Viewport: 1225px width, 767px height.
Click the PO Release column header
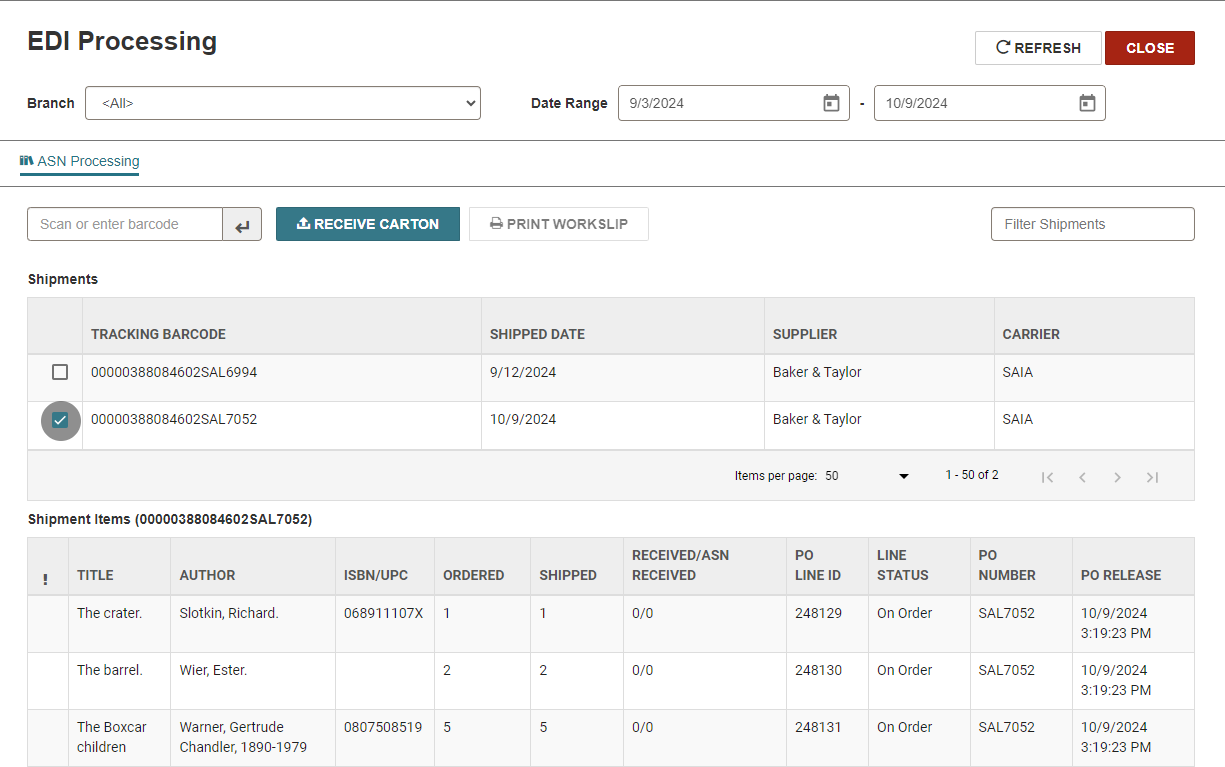point(1121,575)
